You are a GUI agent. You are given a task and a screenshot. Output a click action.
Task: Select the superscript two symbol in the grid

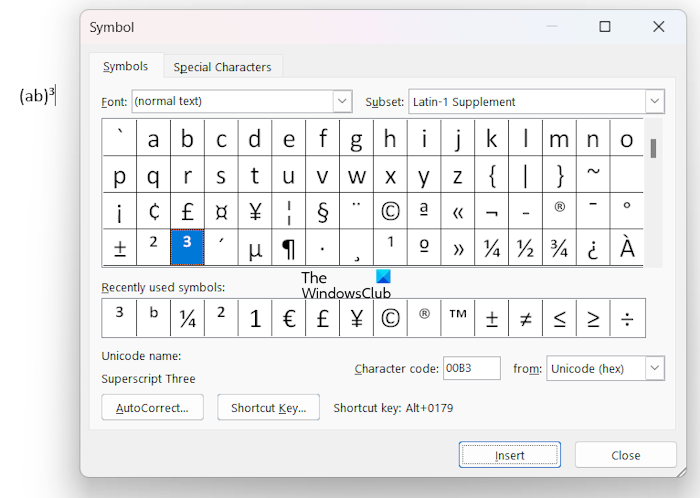tap(153, 247)
